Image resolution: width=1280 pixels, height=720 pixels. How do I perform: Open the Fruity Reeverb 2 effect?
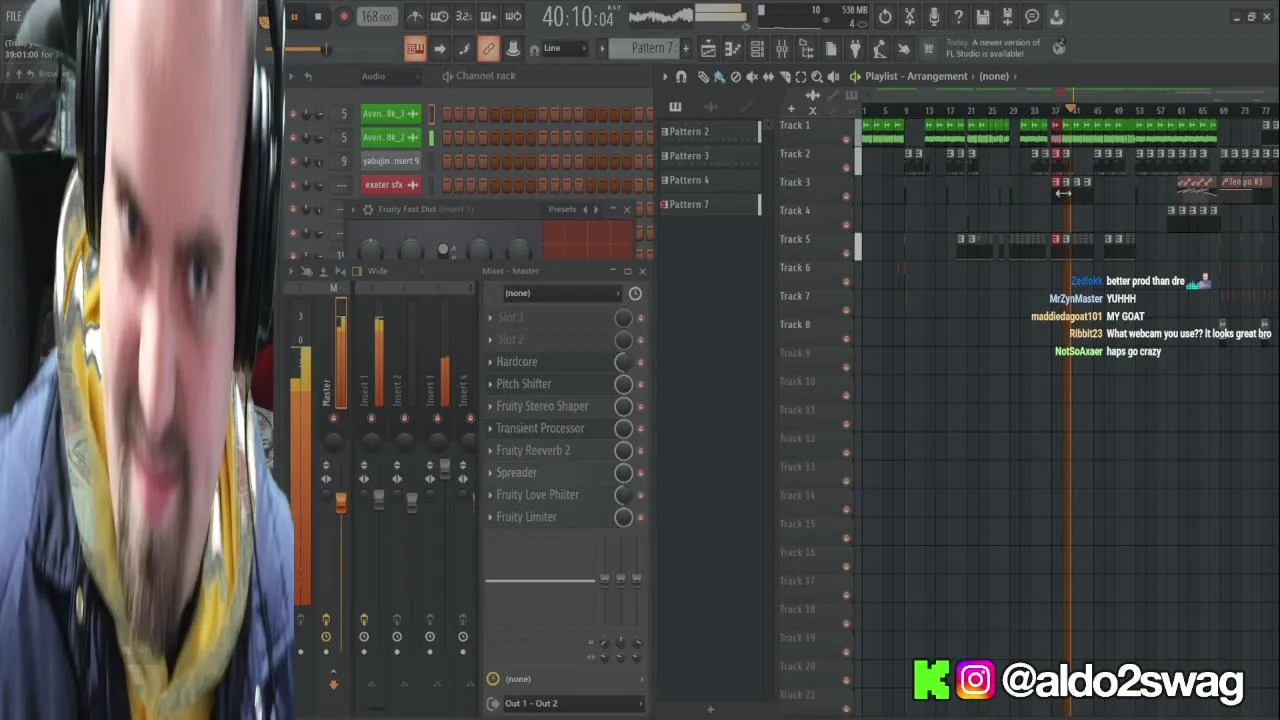tap(533, 450)
